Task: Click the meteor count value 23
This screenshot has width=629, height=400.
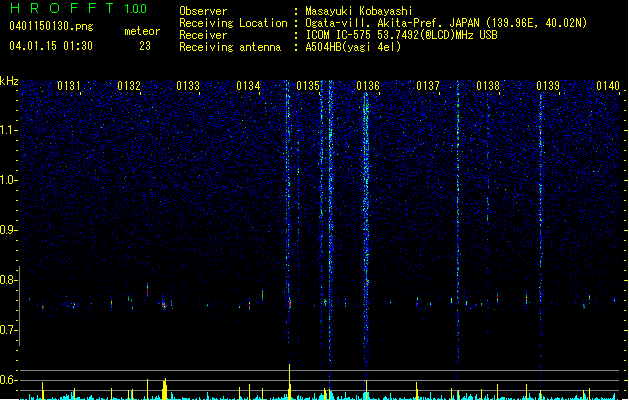Action: pyautogui.click(x=145, y=46)
